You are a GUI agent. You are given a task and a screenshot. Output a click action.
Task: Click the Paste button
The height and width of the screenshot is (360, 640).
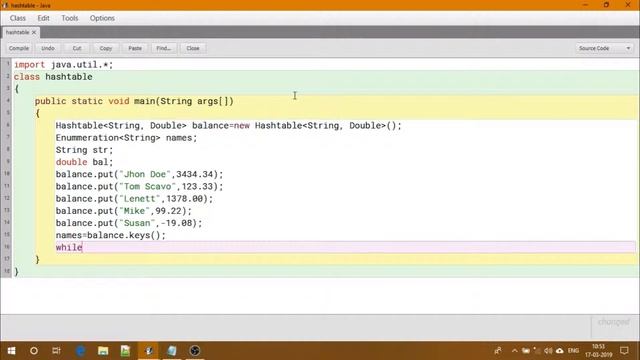click(x=135, y=48)
